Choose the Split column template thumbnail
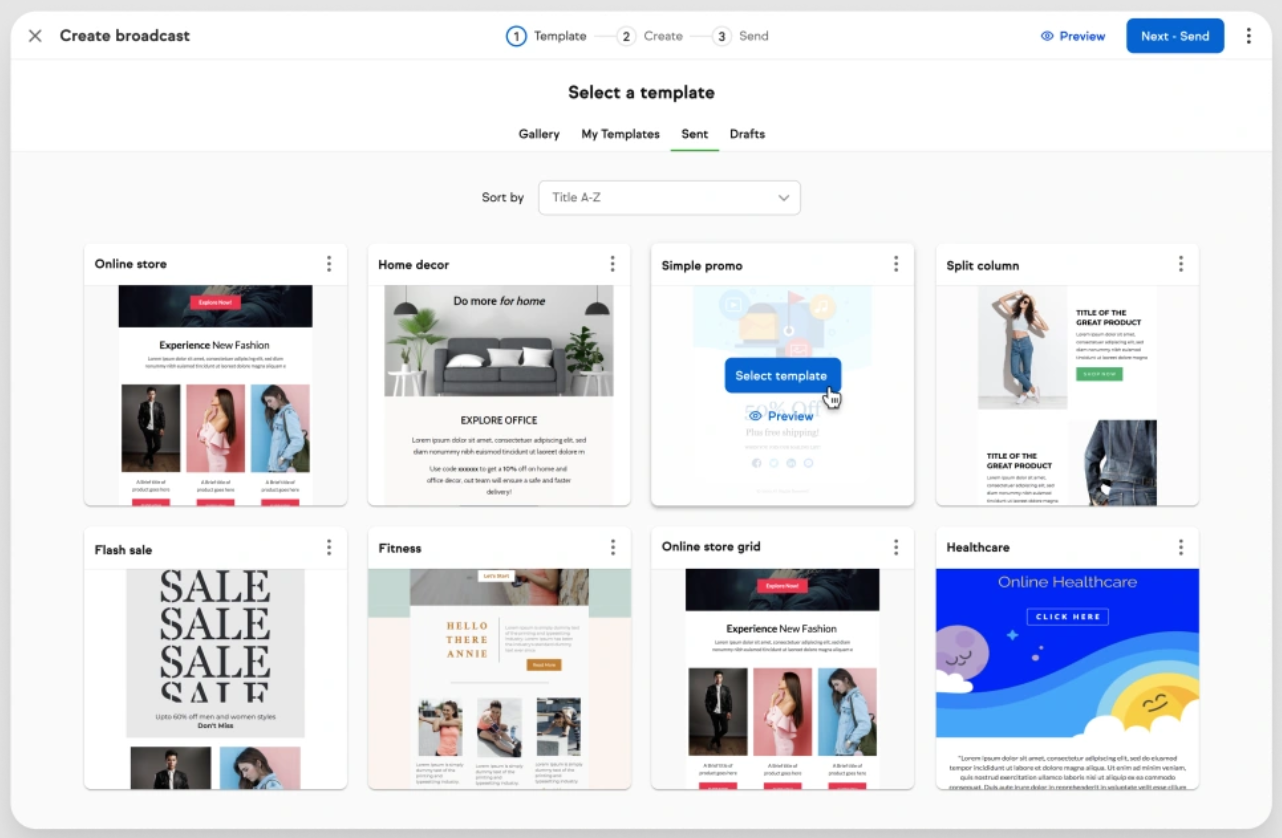 [1067, 395]
